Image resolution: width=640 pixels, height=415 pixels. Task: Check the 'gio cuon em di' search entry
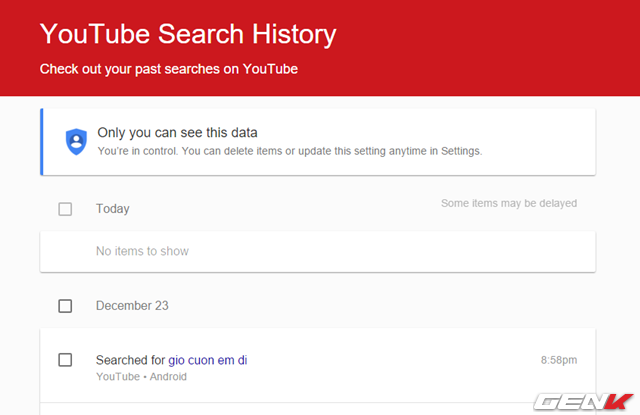[65, 360]
